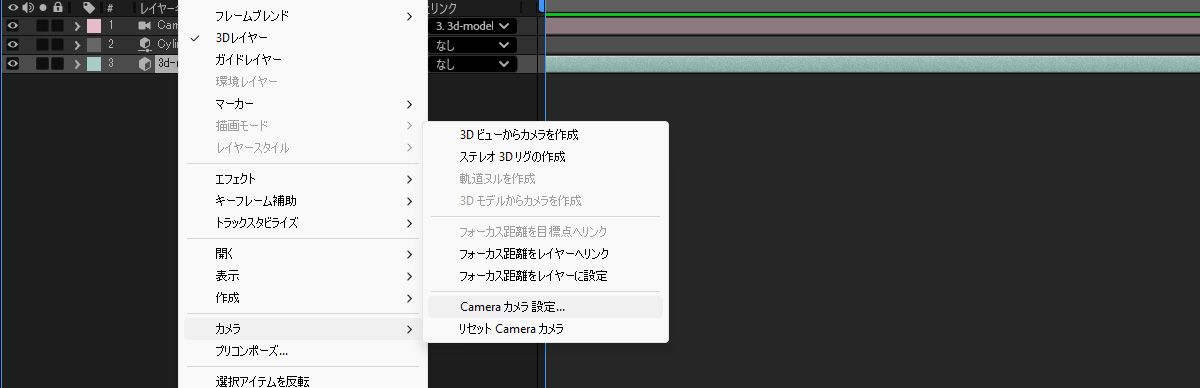Toggle eye icon for layer 3 3d-model
Screen dimensions: 1200x388
coord(12,64)
